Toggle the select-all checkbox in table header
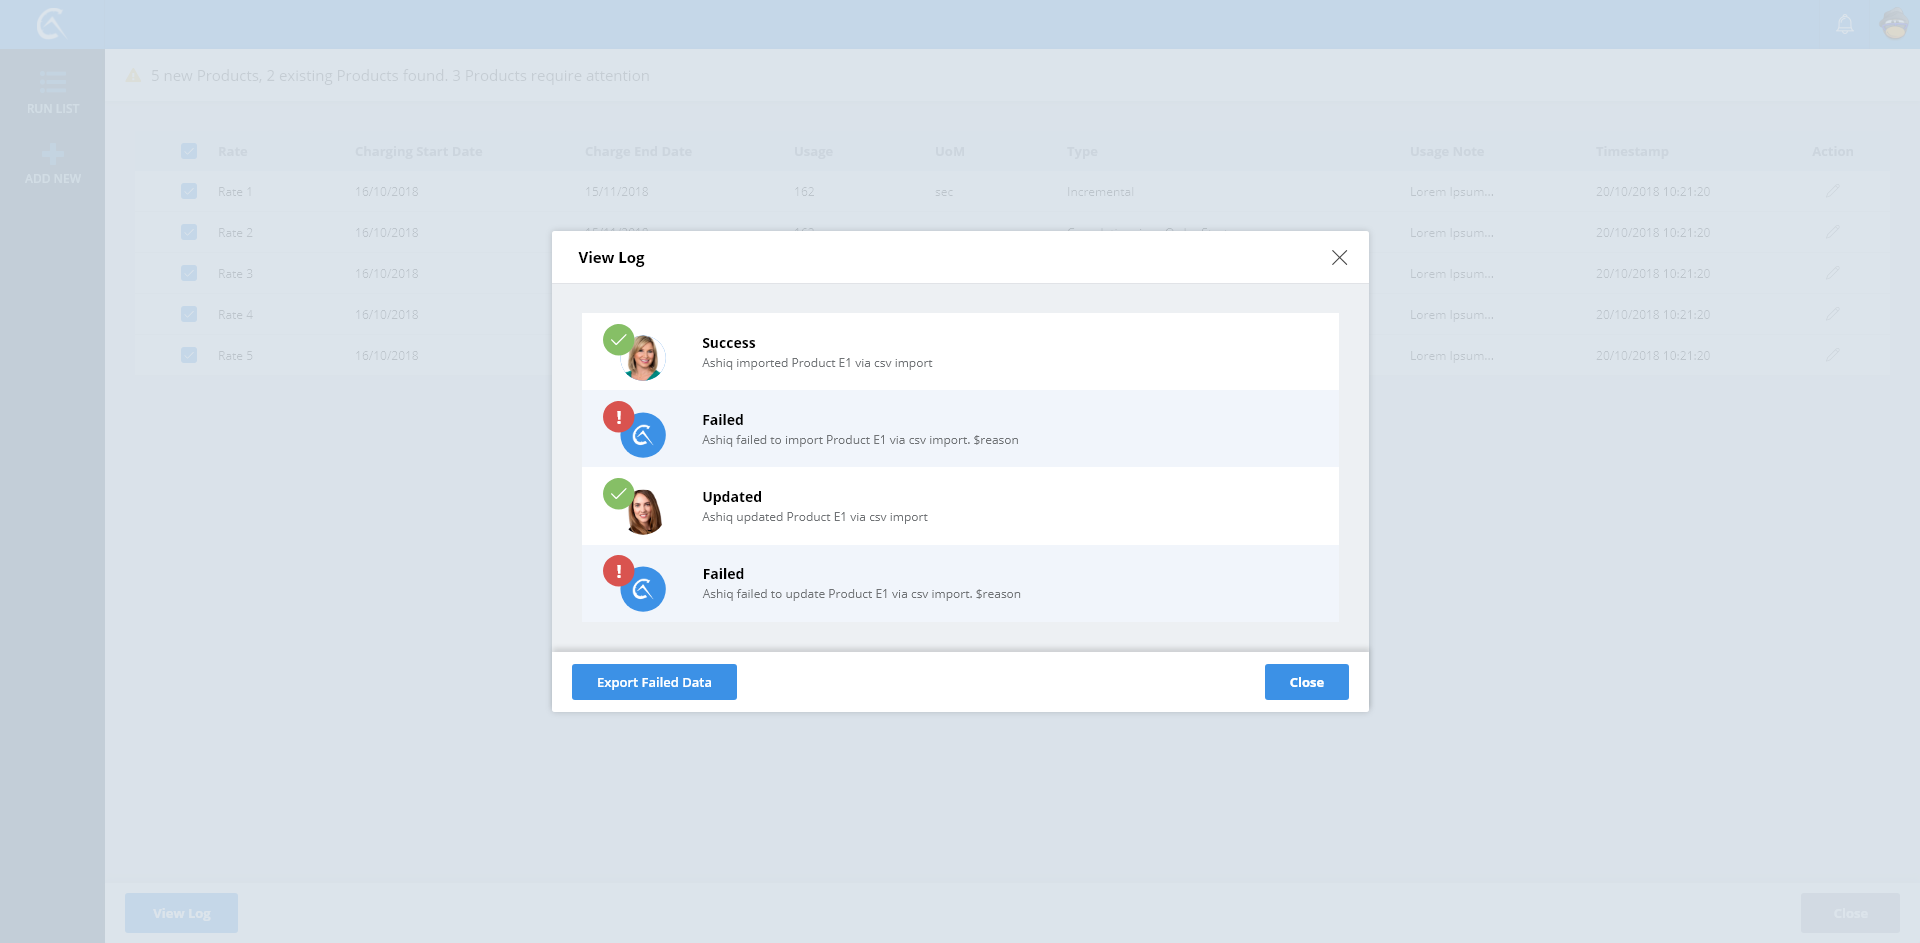The image size is (1920, 943). [x=189, y=151]
